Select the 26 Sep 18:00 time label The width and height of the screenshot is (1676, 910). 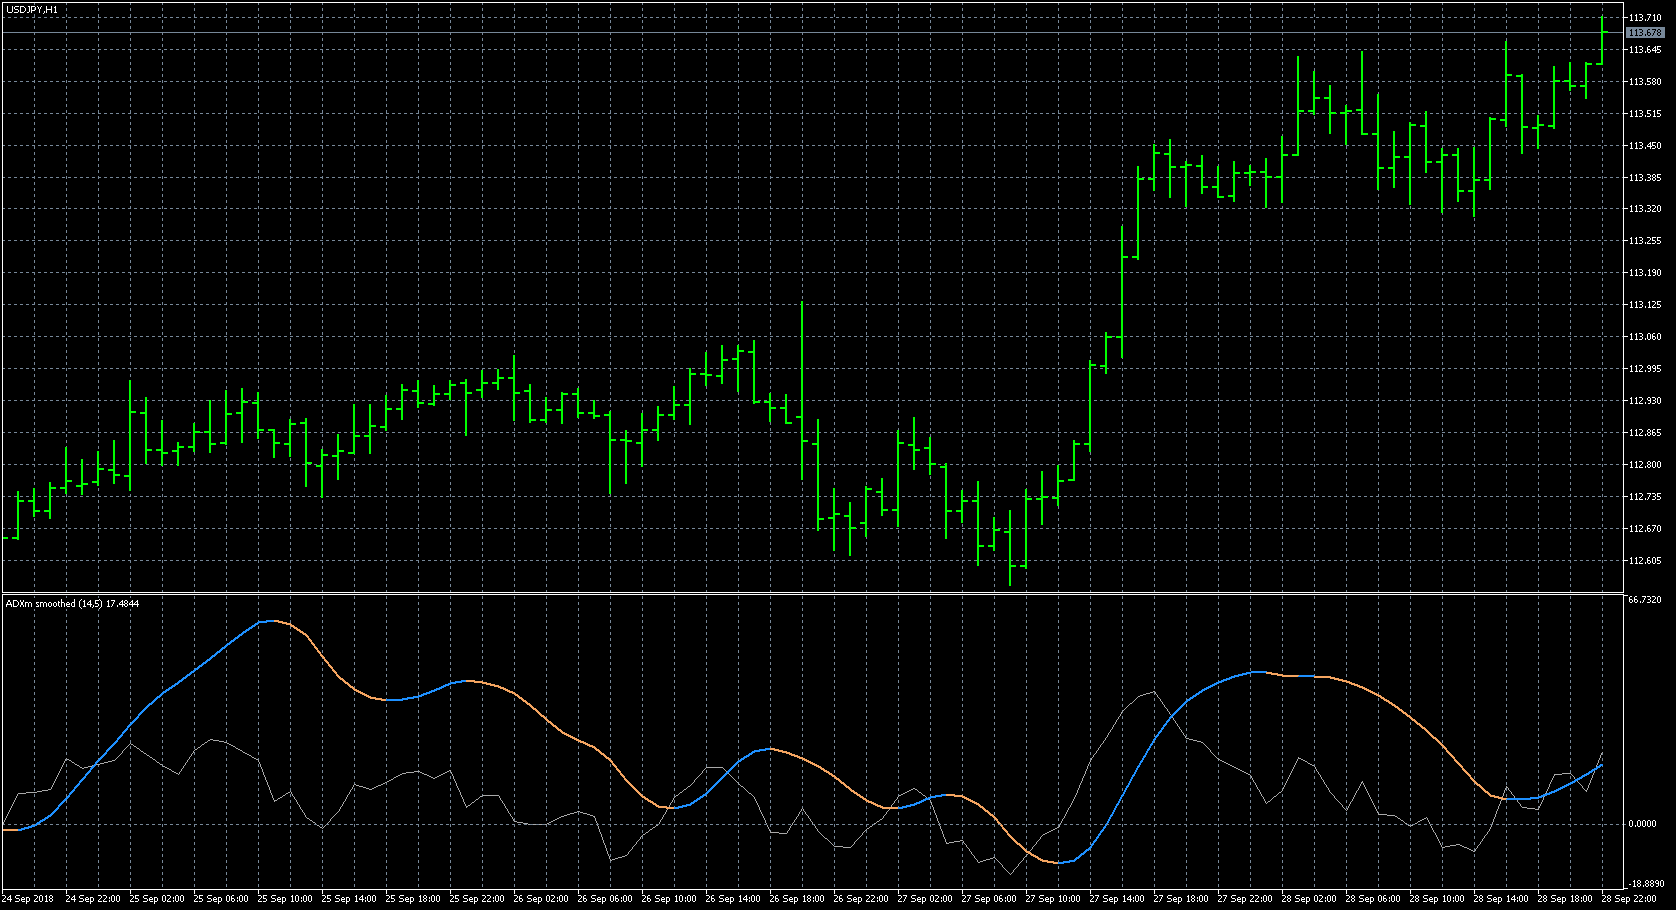tap(797, 899)
